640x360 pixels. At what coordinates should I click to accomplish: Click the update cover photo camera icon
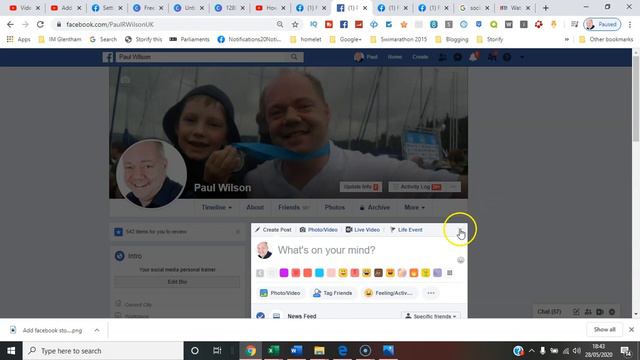coord(126,80)
